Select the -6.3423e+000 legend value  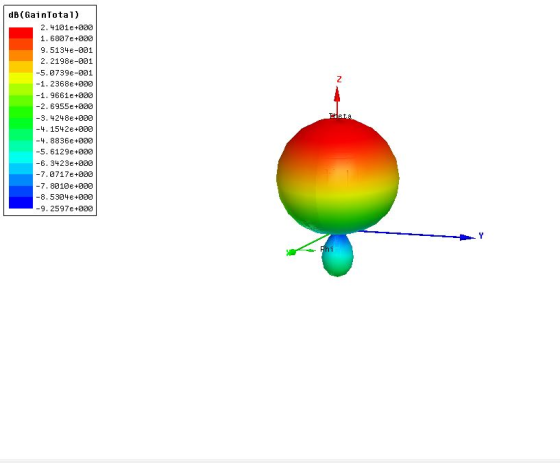click(x=65, y=163)
